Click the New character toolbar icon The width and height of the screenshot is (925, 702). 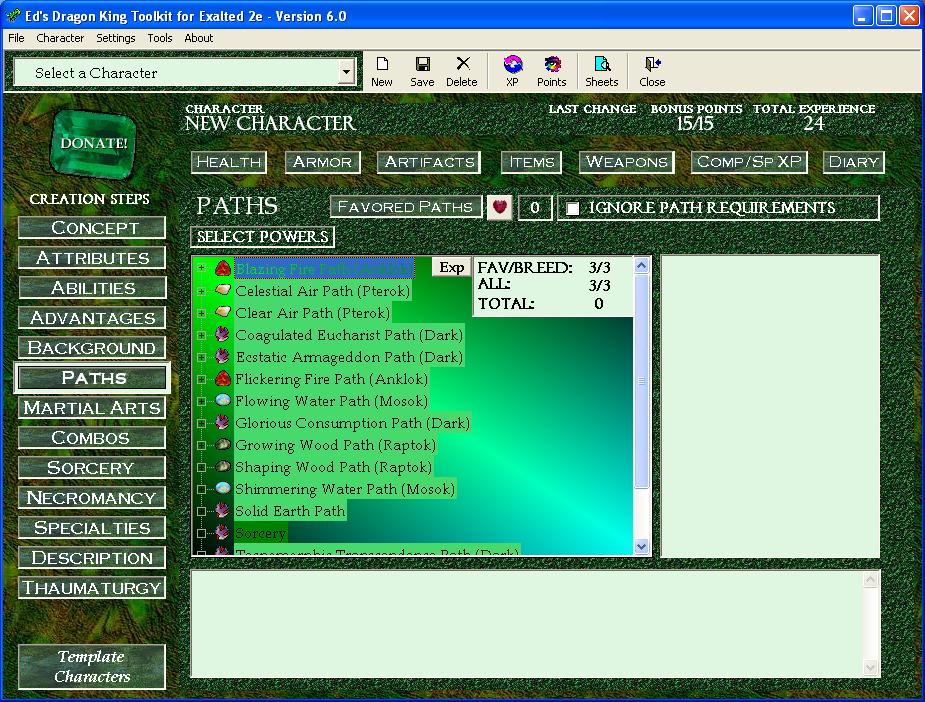382,72
